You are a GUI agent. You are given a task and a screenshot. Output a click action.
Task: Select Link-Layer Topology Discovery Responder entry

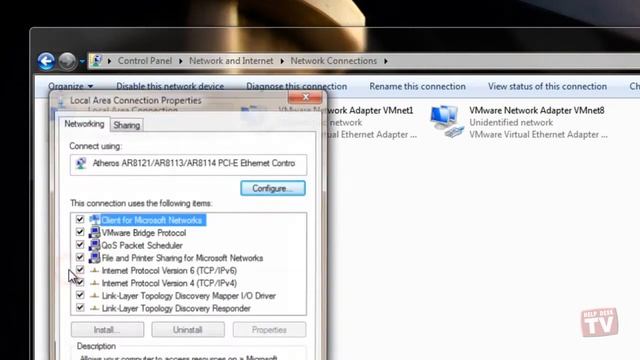[176, 309]
